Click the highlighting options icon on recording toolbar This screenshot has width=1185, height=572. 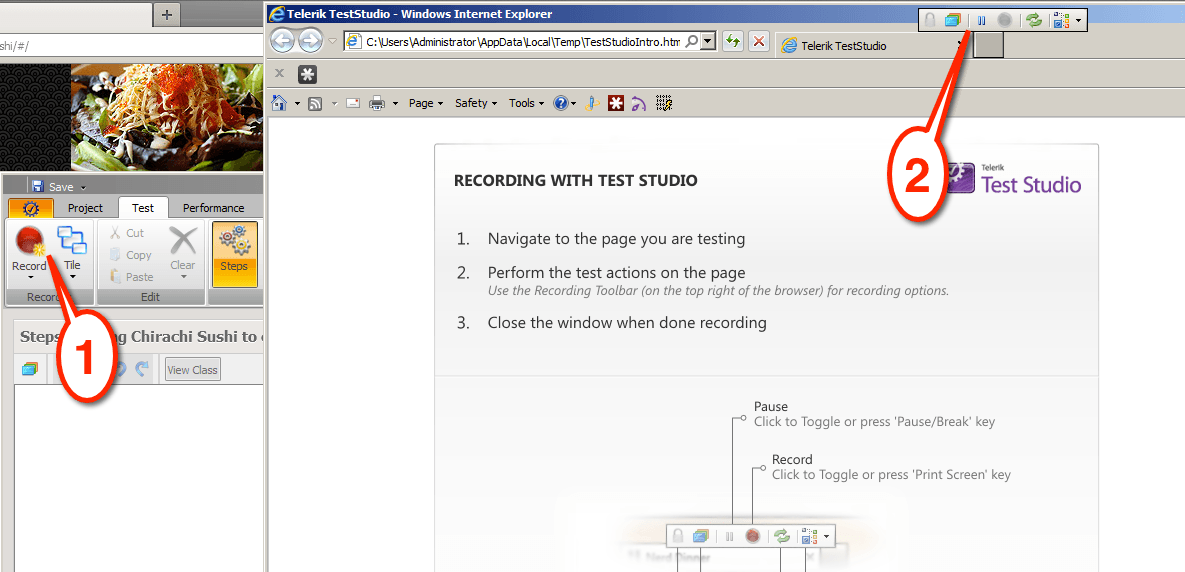coord(1062,20)
